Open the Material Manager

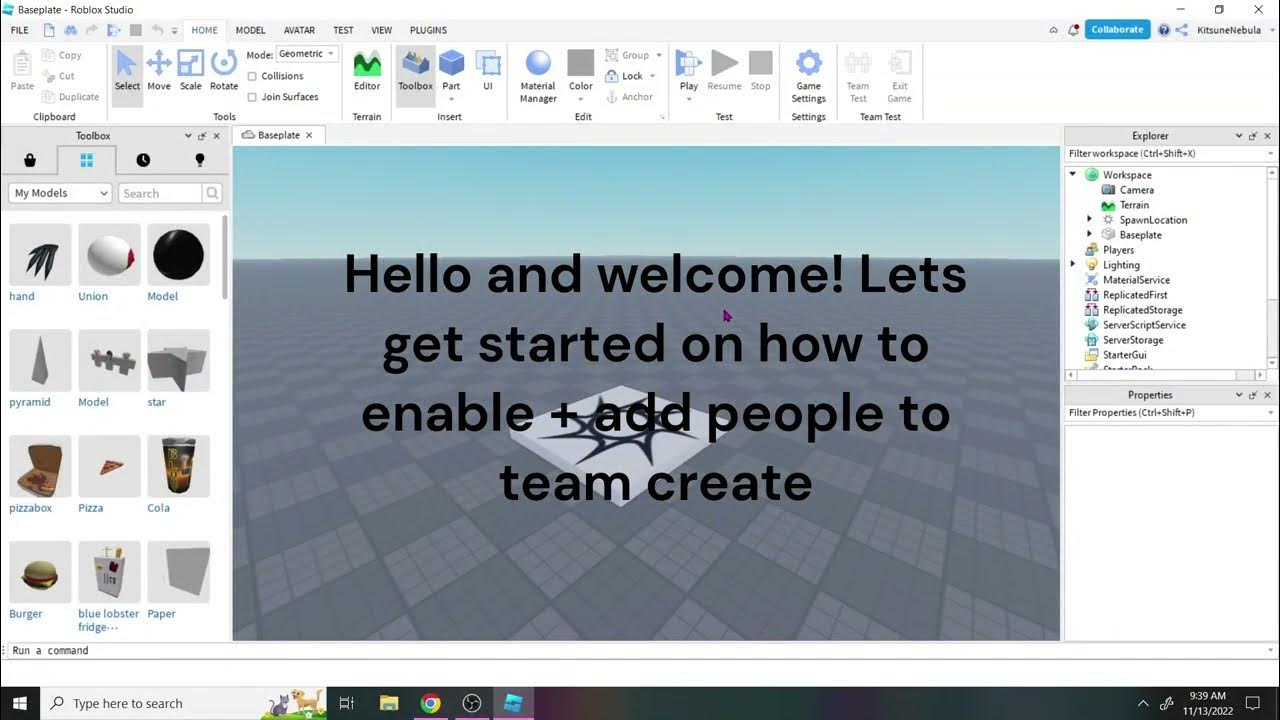tap(538, 76)
